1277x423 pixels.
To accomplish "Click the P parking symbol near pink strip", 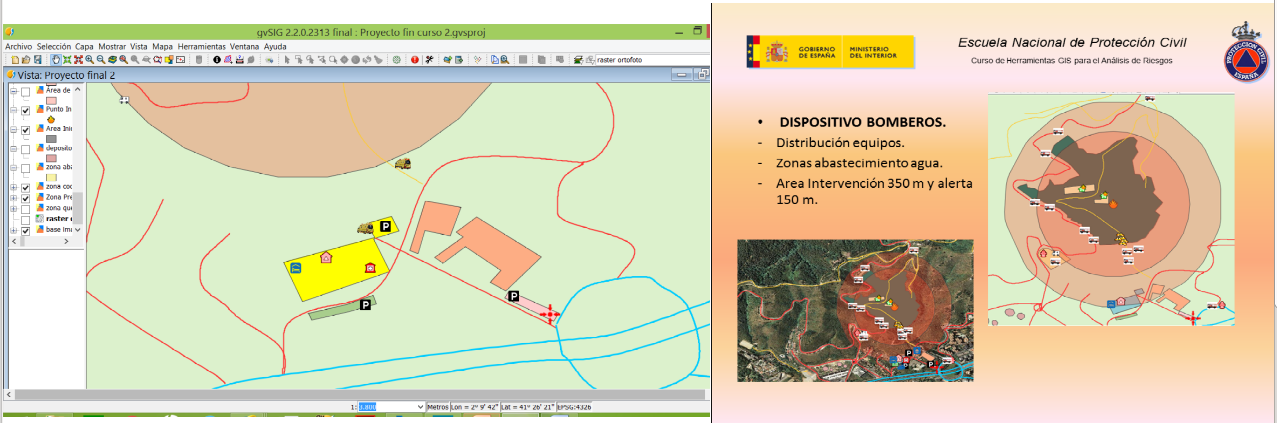I will (513, 296).
